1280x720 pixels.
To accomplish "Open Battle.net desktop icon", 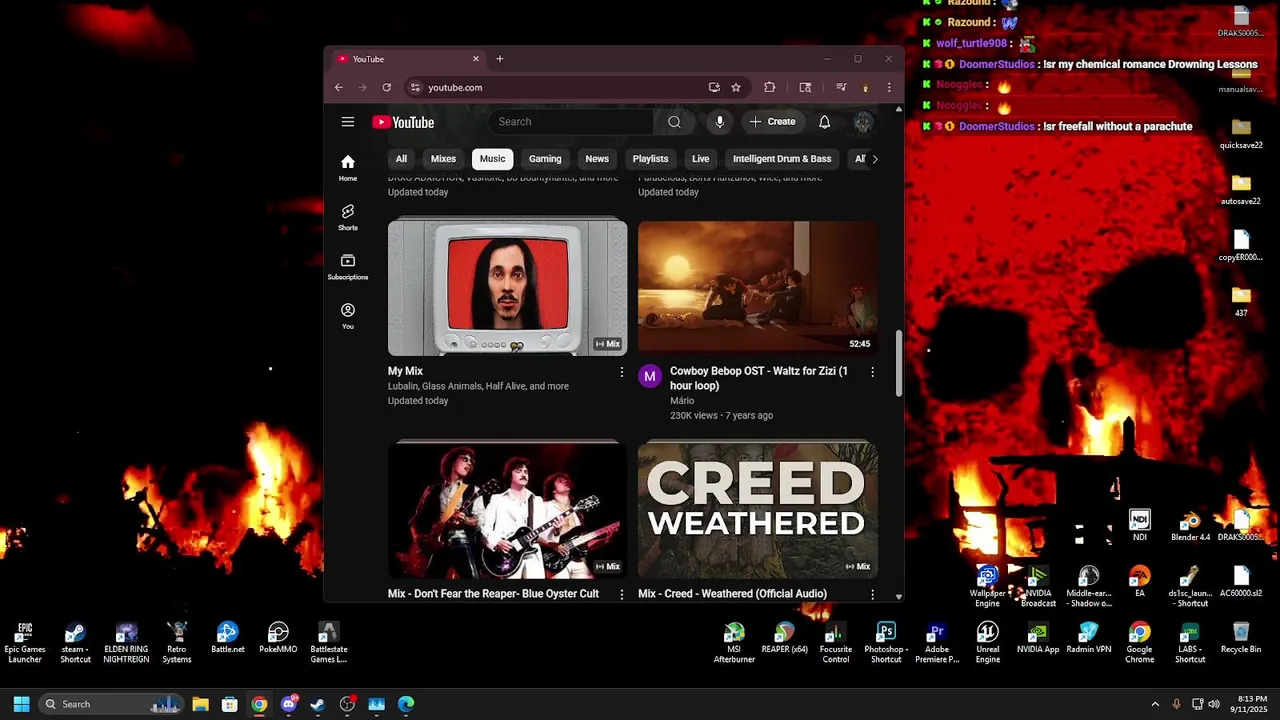I will tap(228, 638).
